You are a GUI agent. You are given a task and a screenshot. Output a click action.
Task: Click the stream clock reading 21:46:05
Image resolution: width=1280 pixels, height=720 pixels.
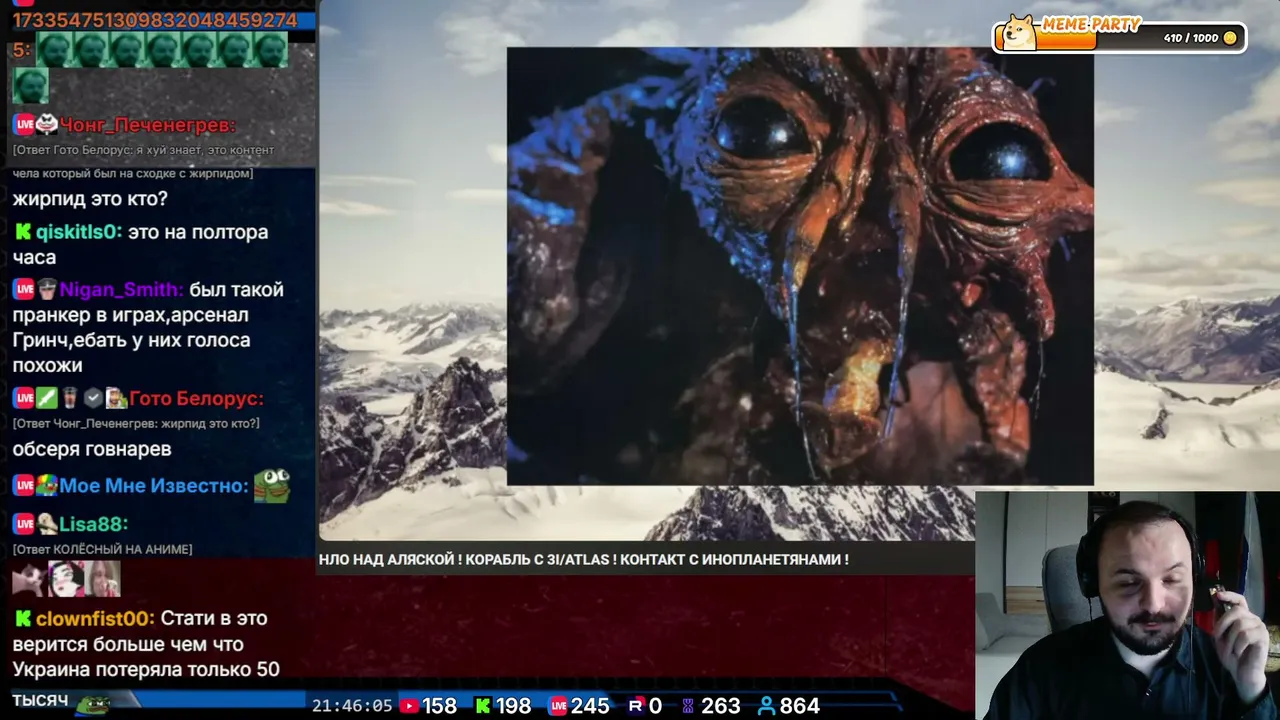352,706
